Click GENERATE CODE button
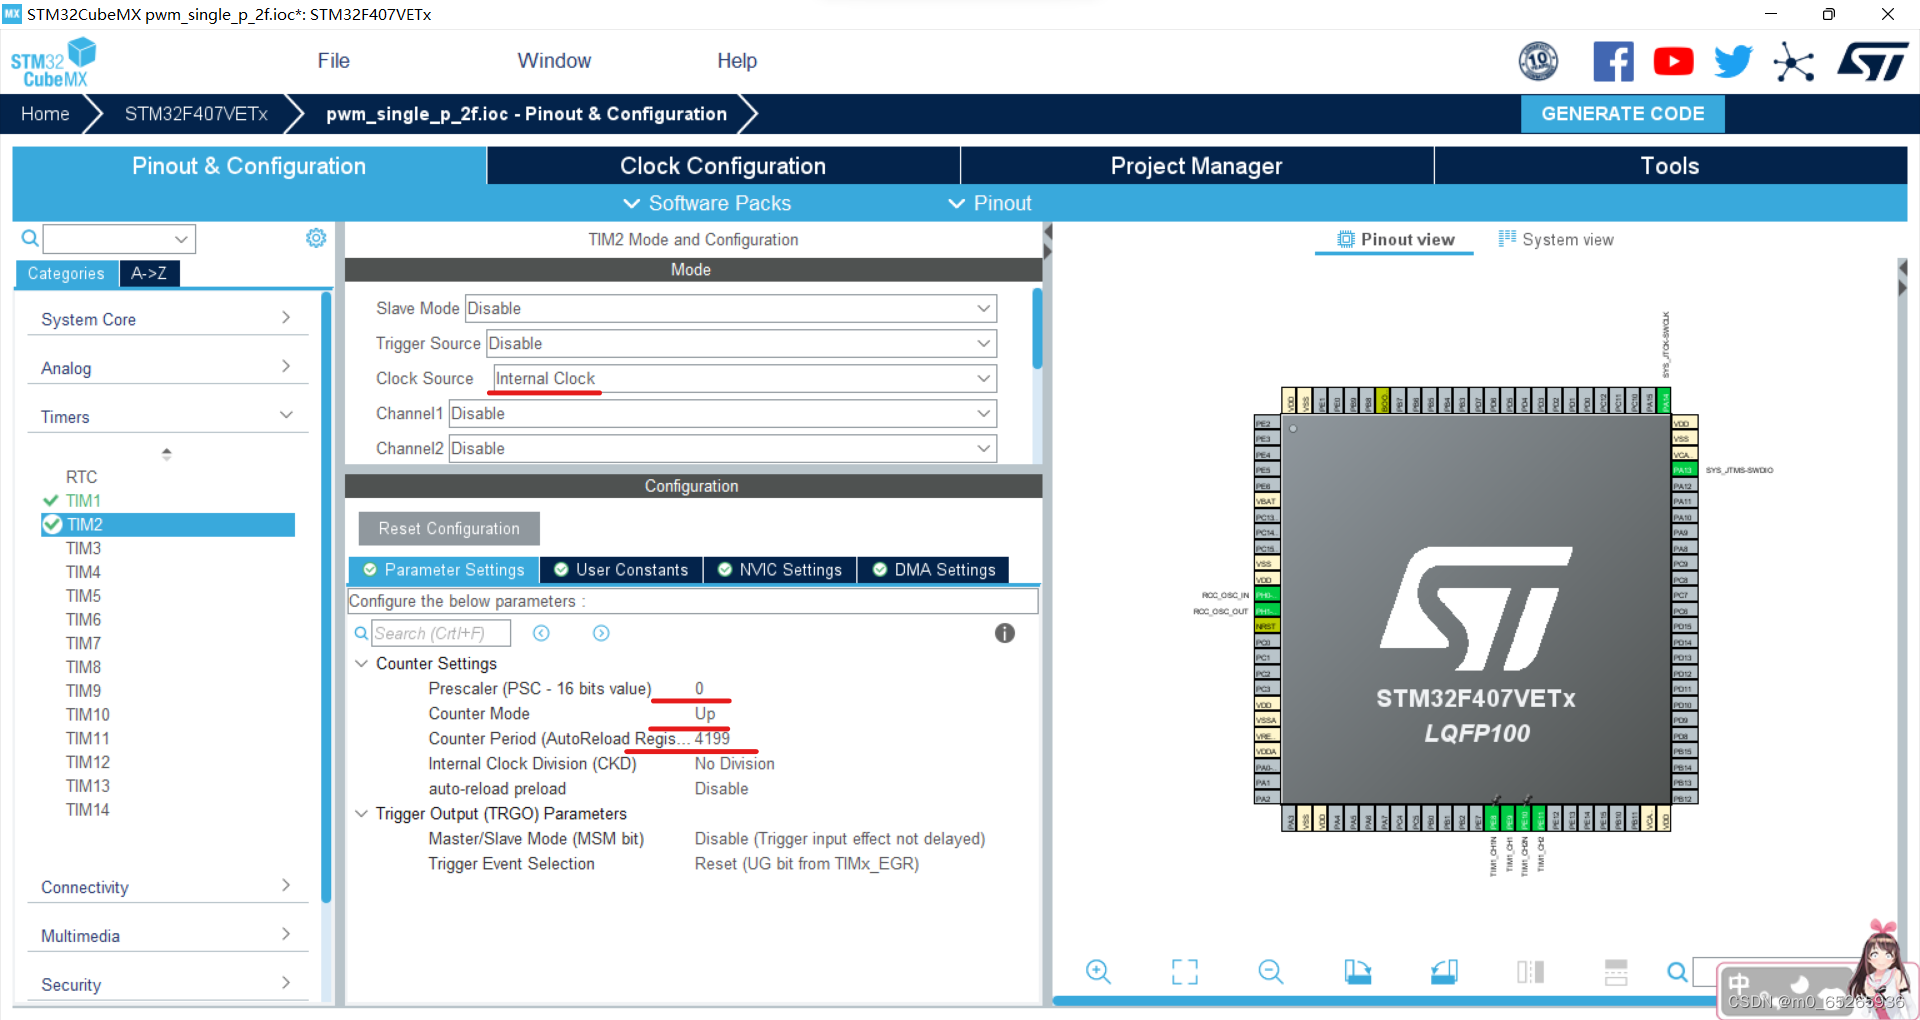 (x=1622, y=114)
